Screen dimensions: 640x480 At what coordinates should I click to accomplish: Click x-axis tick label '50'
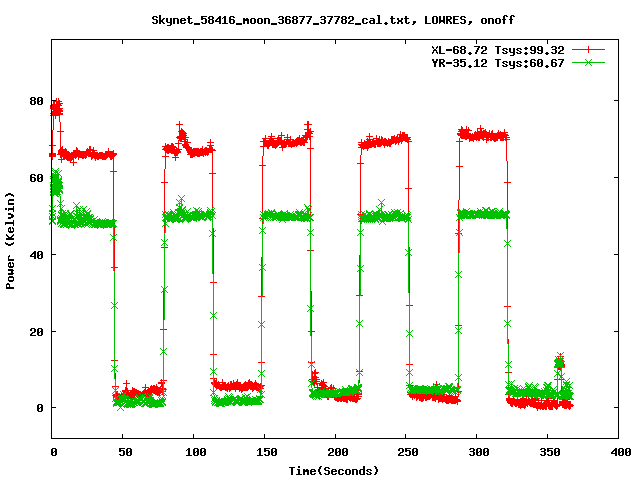(x=125, y=452)
